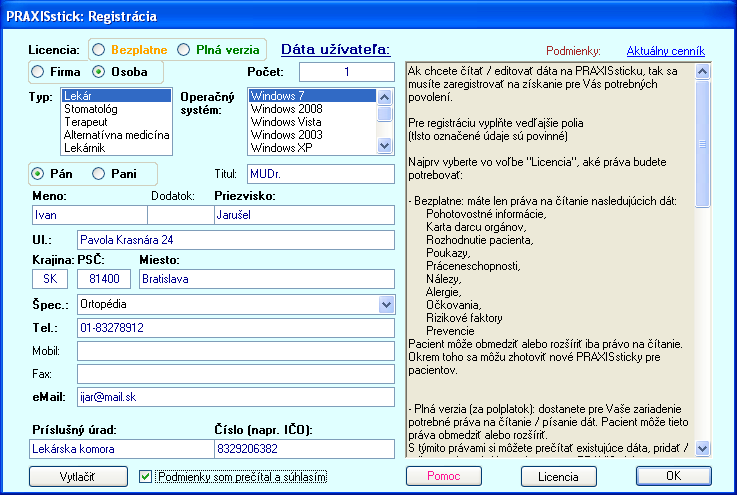The width and height of the screenshot is (737, 495).
Task: Select Windows XP operating system
Action: 313,148
